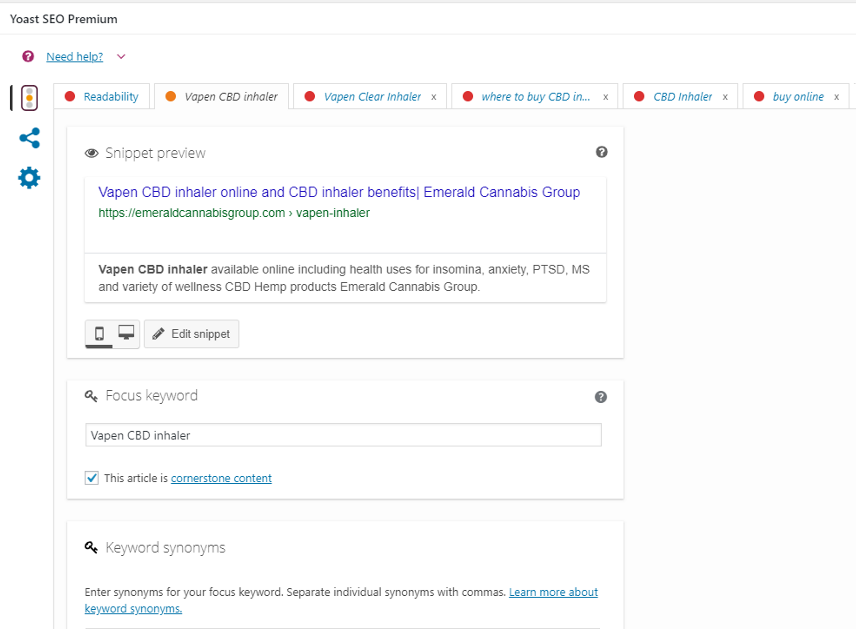Open the Yoast content optimization traffic-light tab
Viewport: 856px width, 636px height.
[29, 98]
